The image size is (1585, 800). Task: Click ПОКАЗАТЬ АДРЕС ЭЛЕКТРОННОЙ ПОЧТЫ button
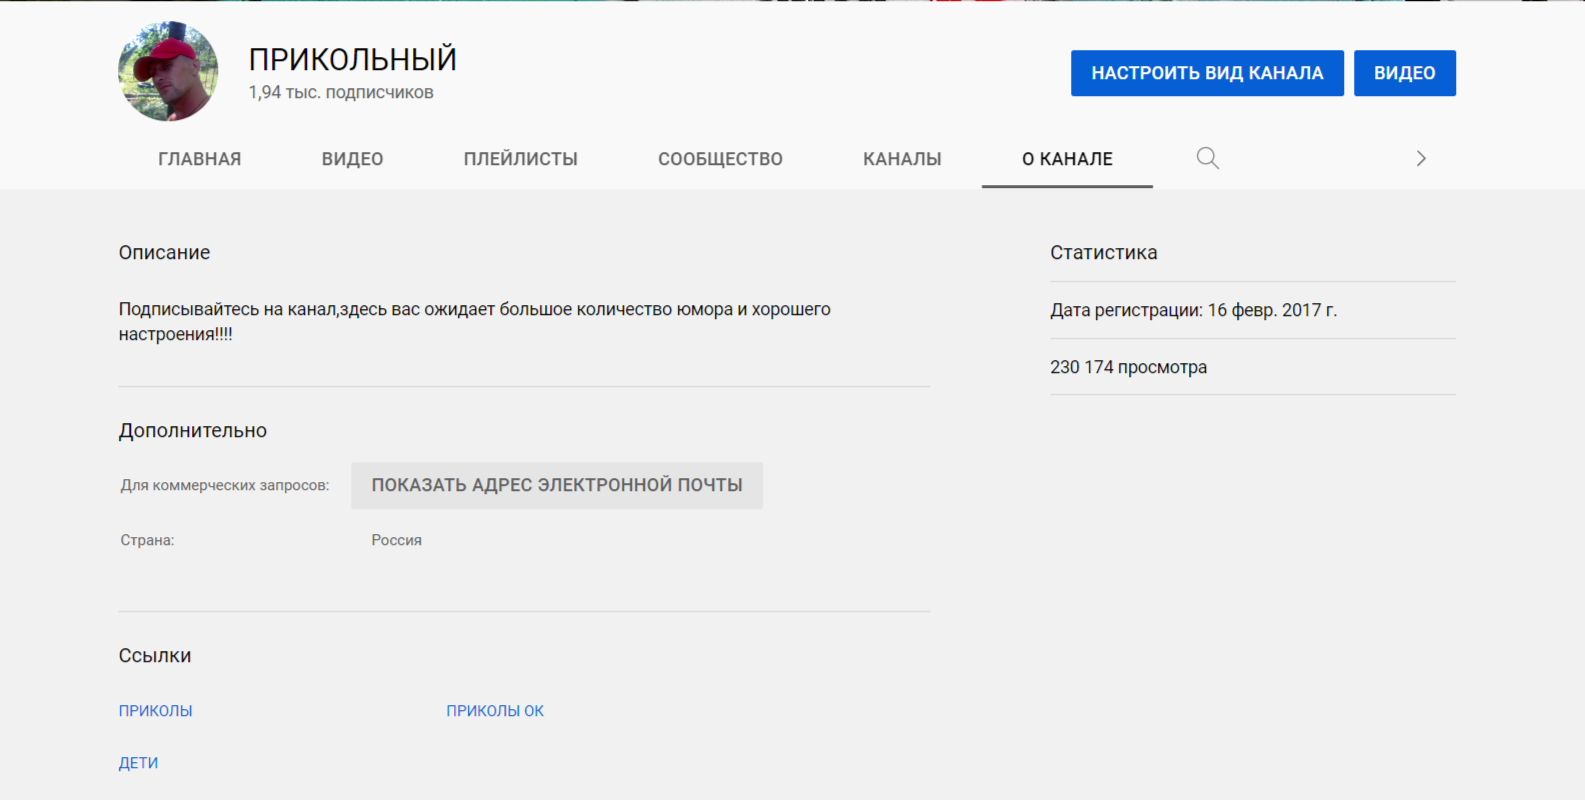click(x=557, y=485)
